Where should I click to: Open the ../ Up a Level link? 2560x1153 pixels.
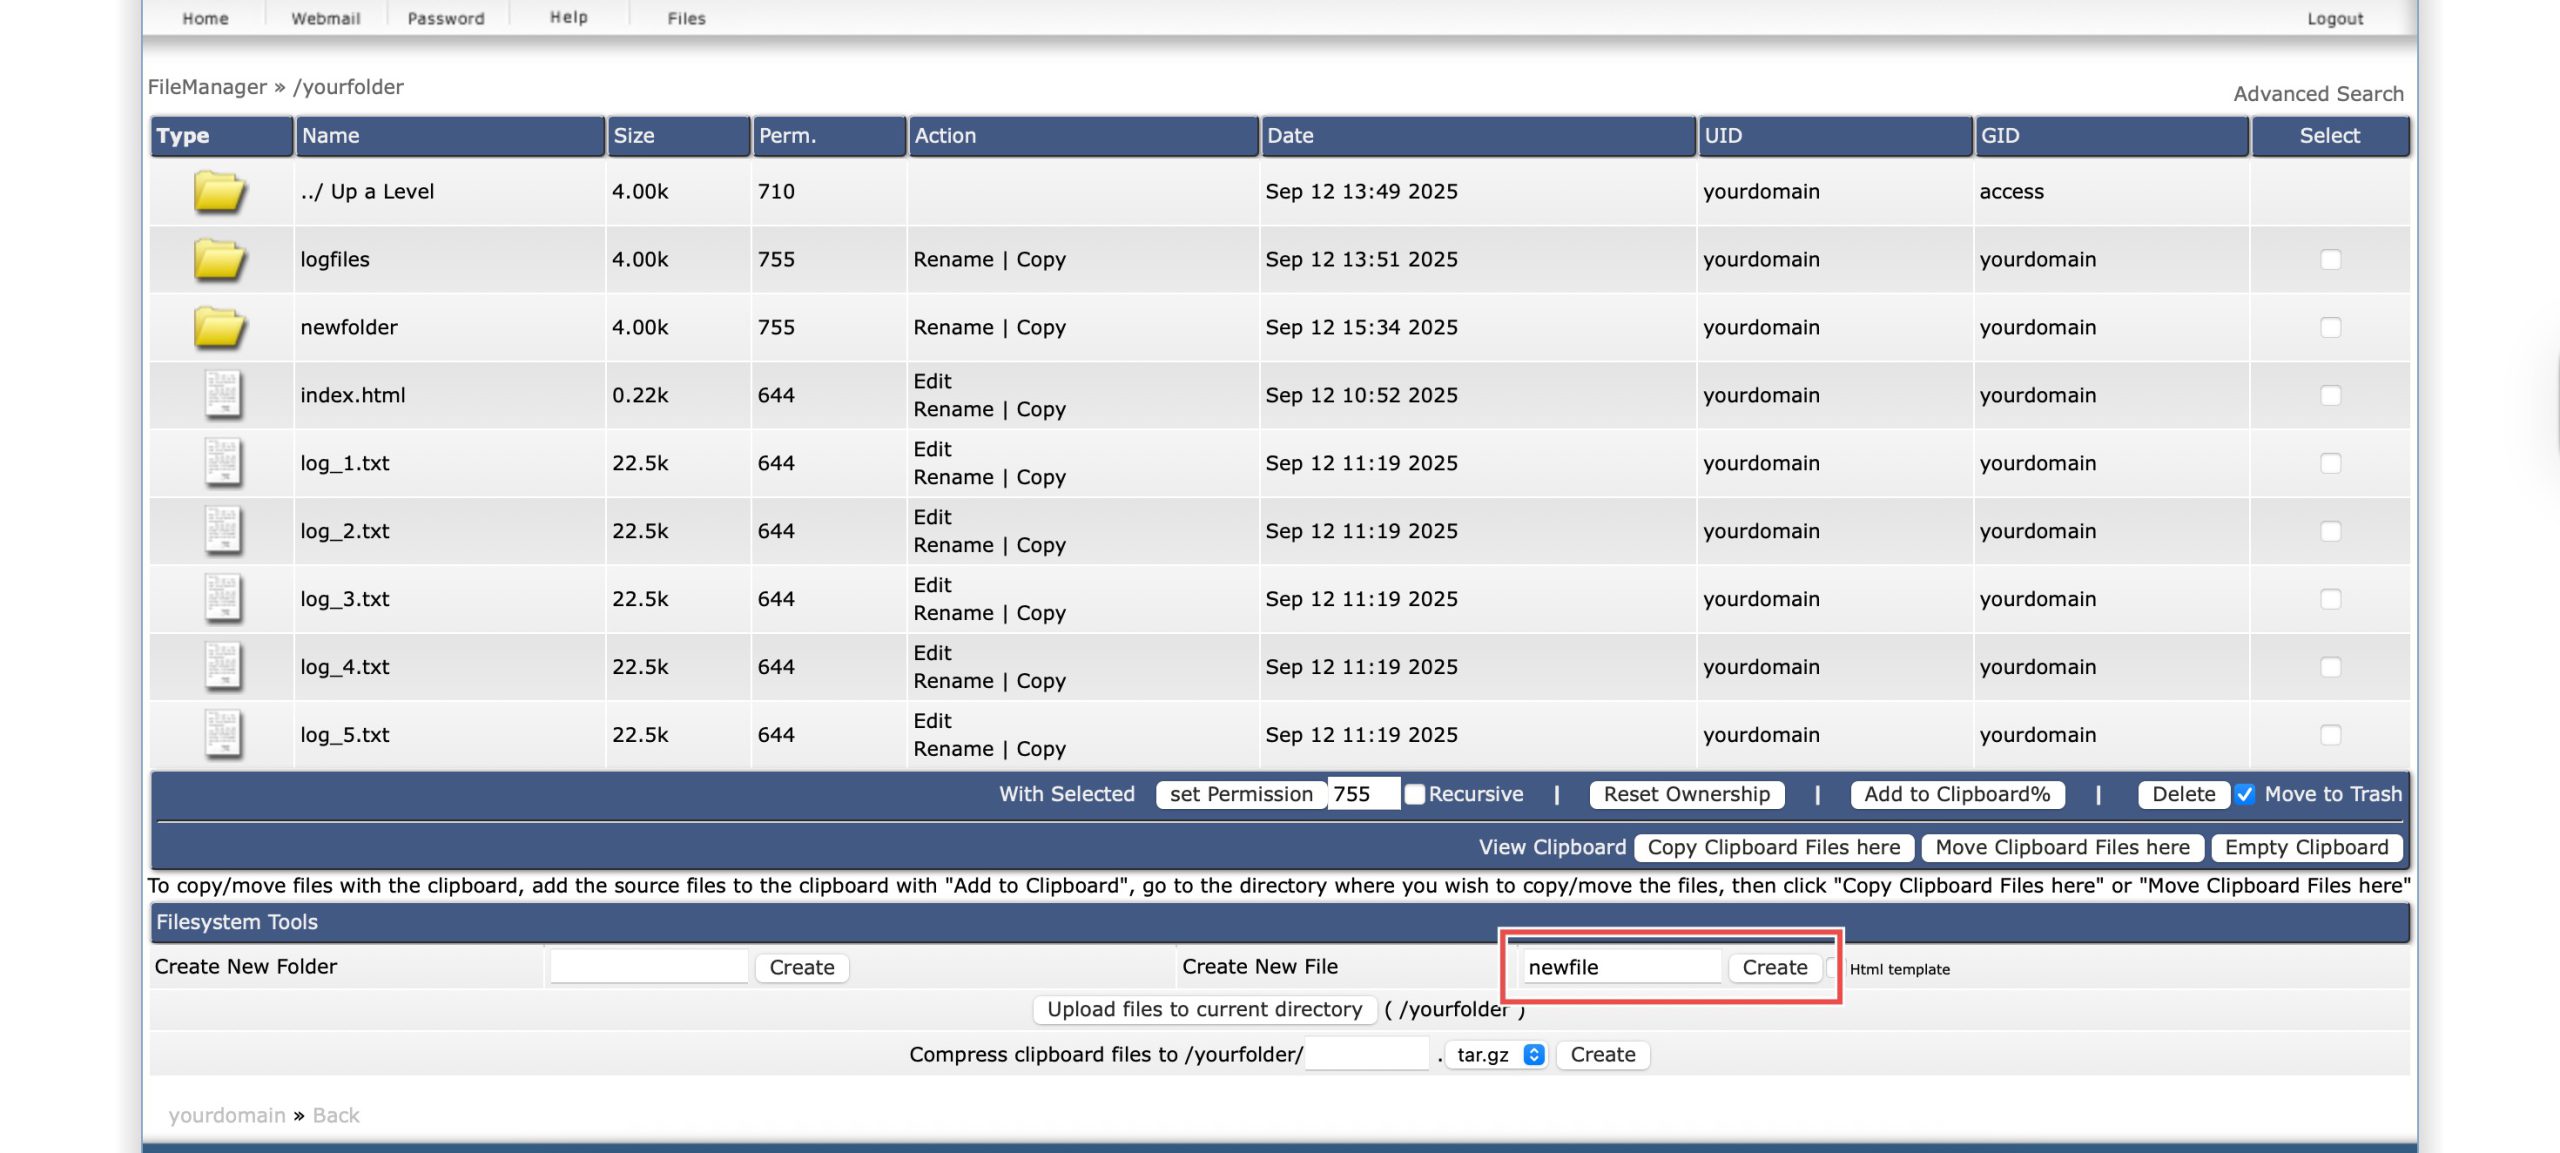(x=367, y=191)
